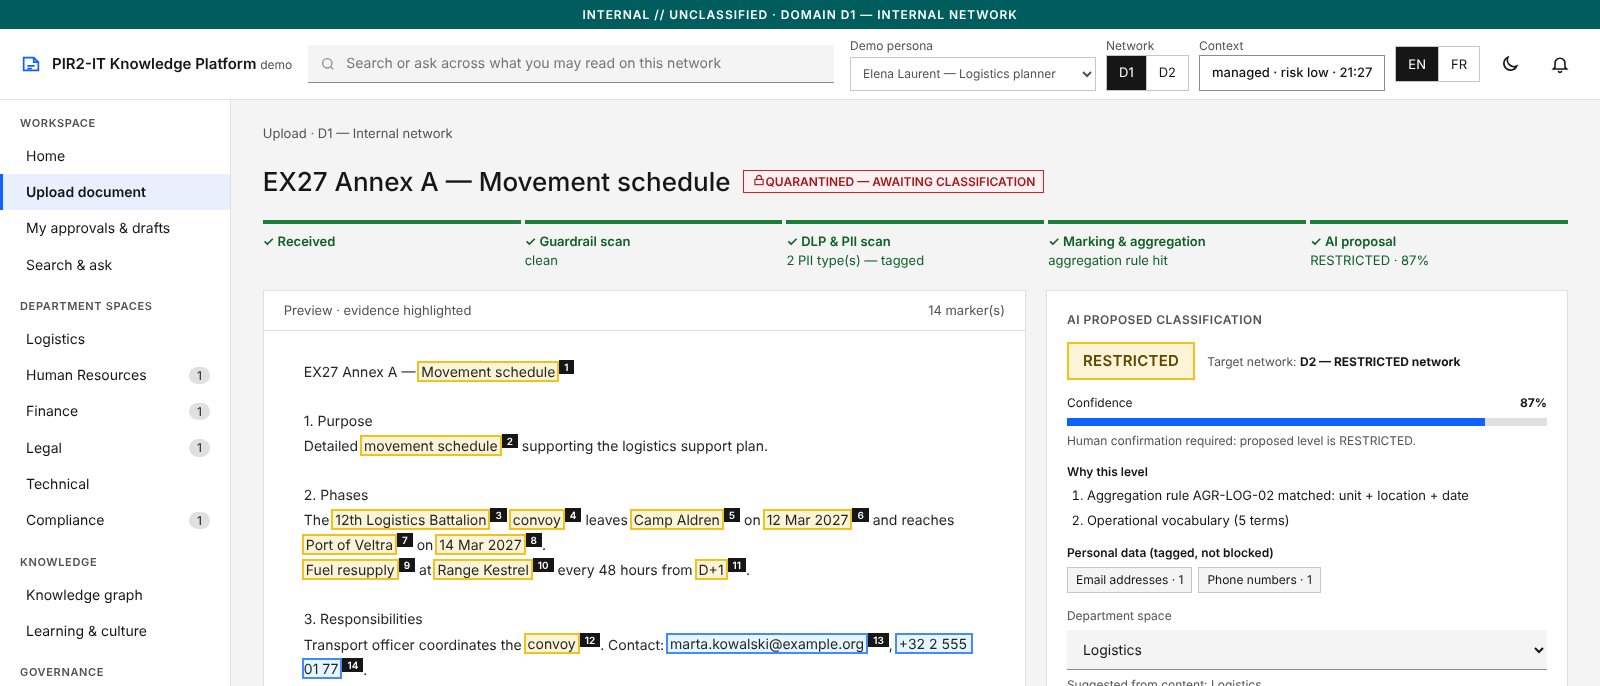This screenshot has width=1600, height=686.
Task: Click the highlighted 14 Mar 2027 date
Action: [x=480, y=545]
